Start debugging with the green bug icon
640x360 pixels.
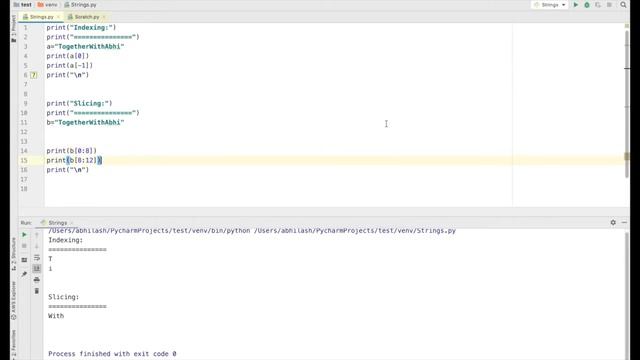tap(587, 5)
